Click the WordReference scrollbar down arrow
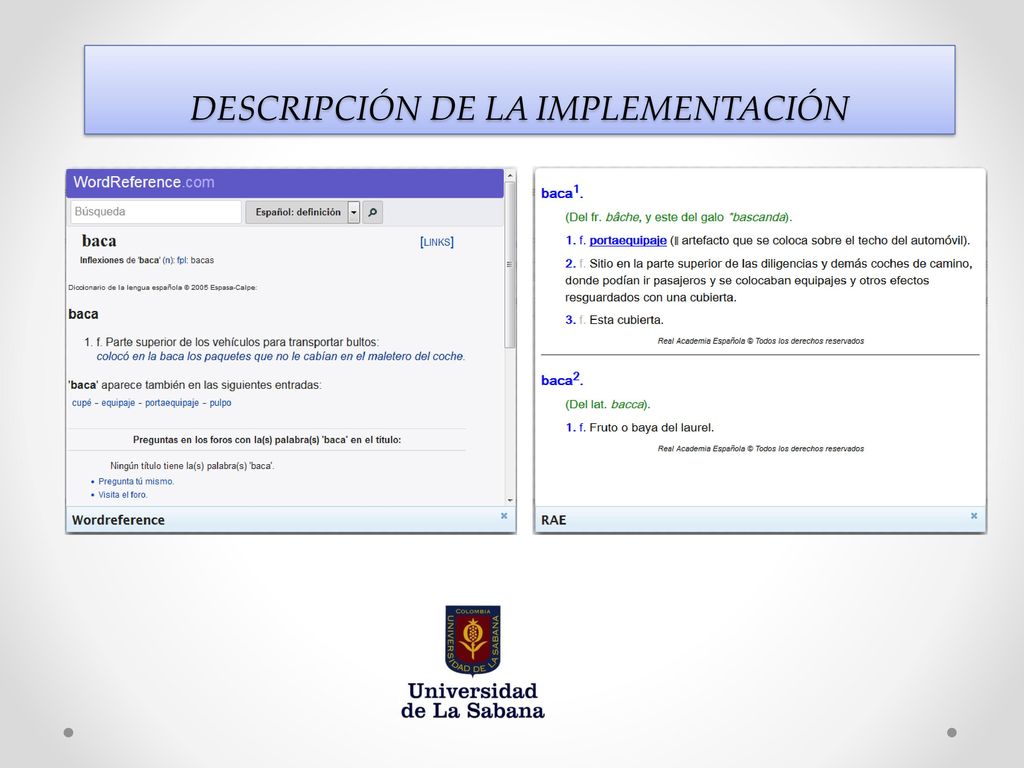The image size is (1024, 768). tap(510, 500)
